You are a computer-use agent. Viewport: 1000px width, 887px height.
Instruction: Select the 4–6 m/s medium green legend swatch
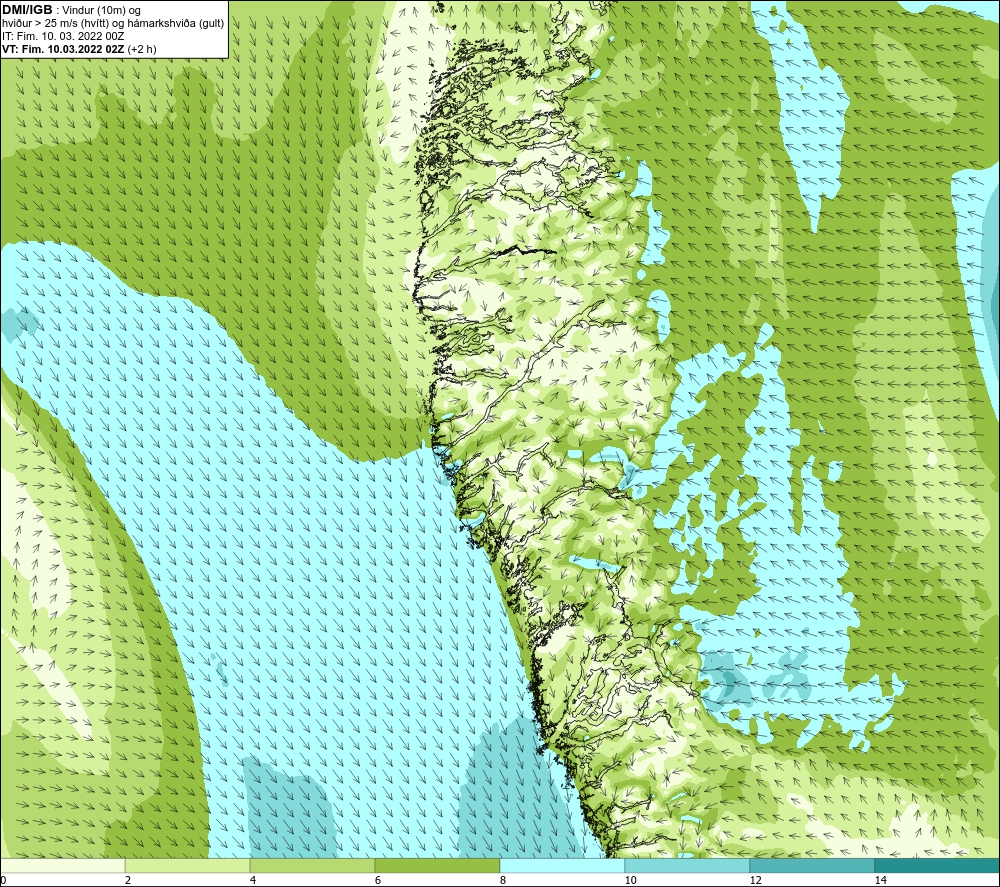pos(312,865)
